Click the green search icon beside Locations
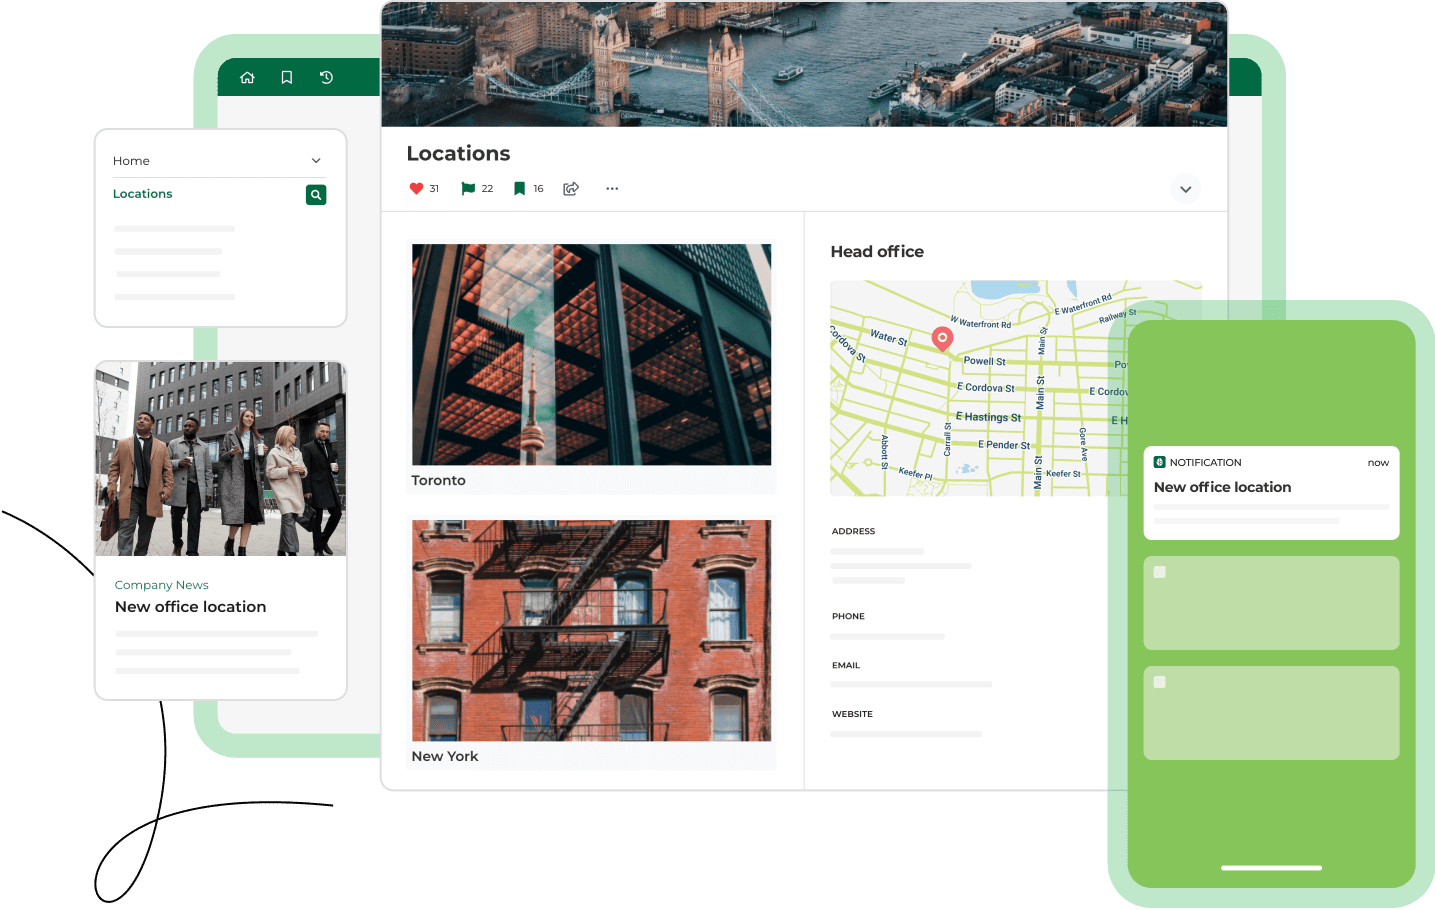This screenshot has height=910, width=1435. (316, 195)
